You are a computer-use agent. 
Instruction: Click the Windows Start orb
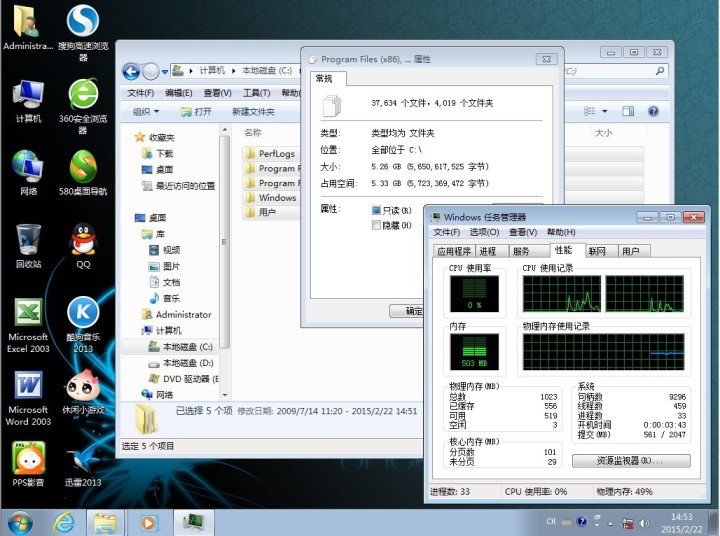click(x=20, y=521)
